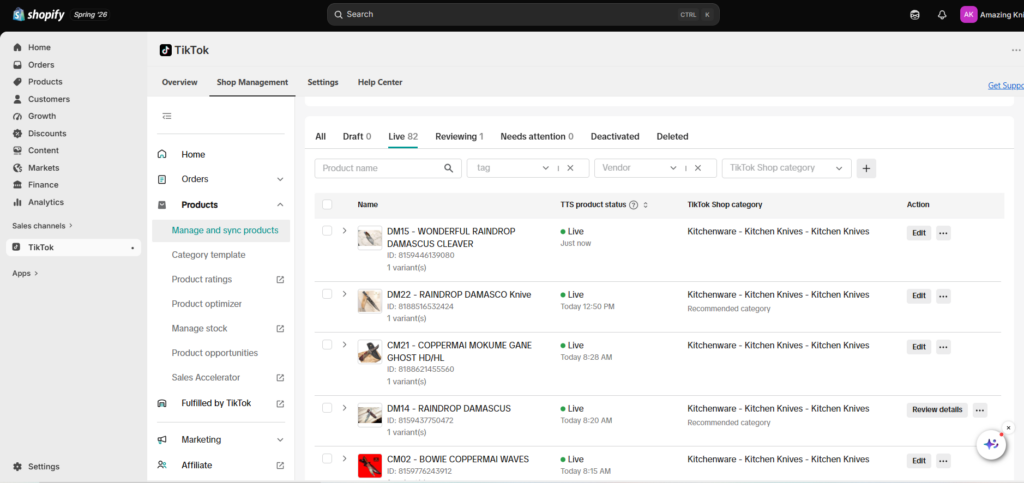This screenshot has height=483, width=1024.
Task: Open the Help Center tab
Action: (x=380, y=82)
